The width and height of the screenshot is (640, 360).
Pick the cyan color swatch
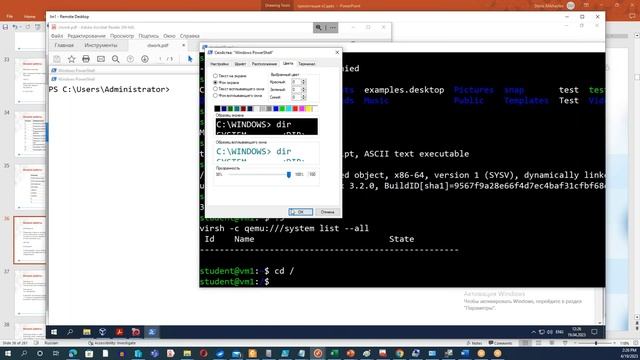289,109
